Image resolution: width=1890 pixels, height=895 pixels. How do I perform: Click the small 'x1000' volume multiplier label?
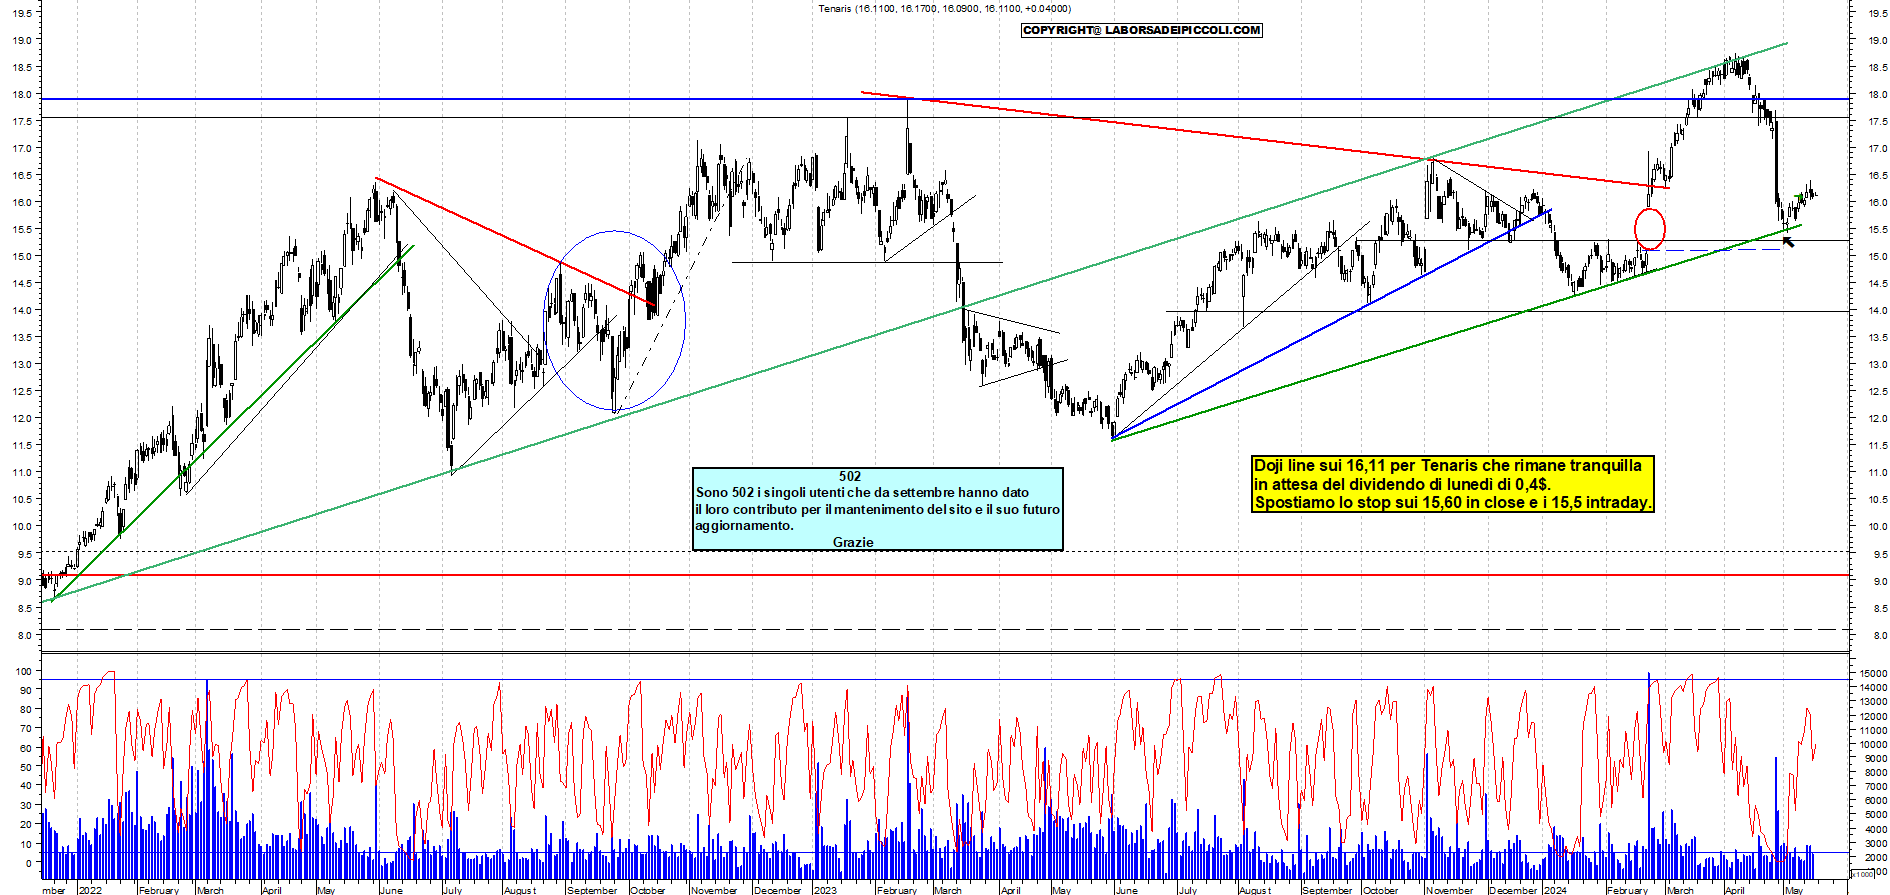1863,874
